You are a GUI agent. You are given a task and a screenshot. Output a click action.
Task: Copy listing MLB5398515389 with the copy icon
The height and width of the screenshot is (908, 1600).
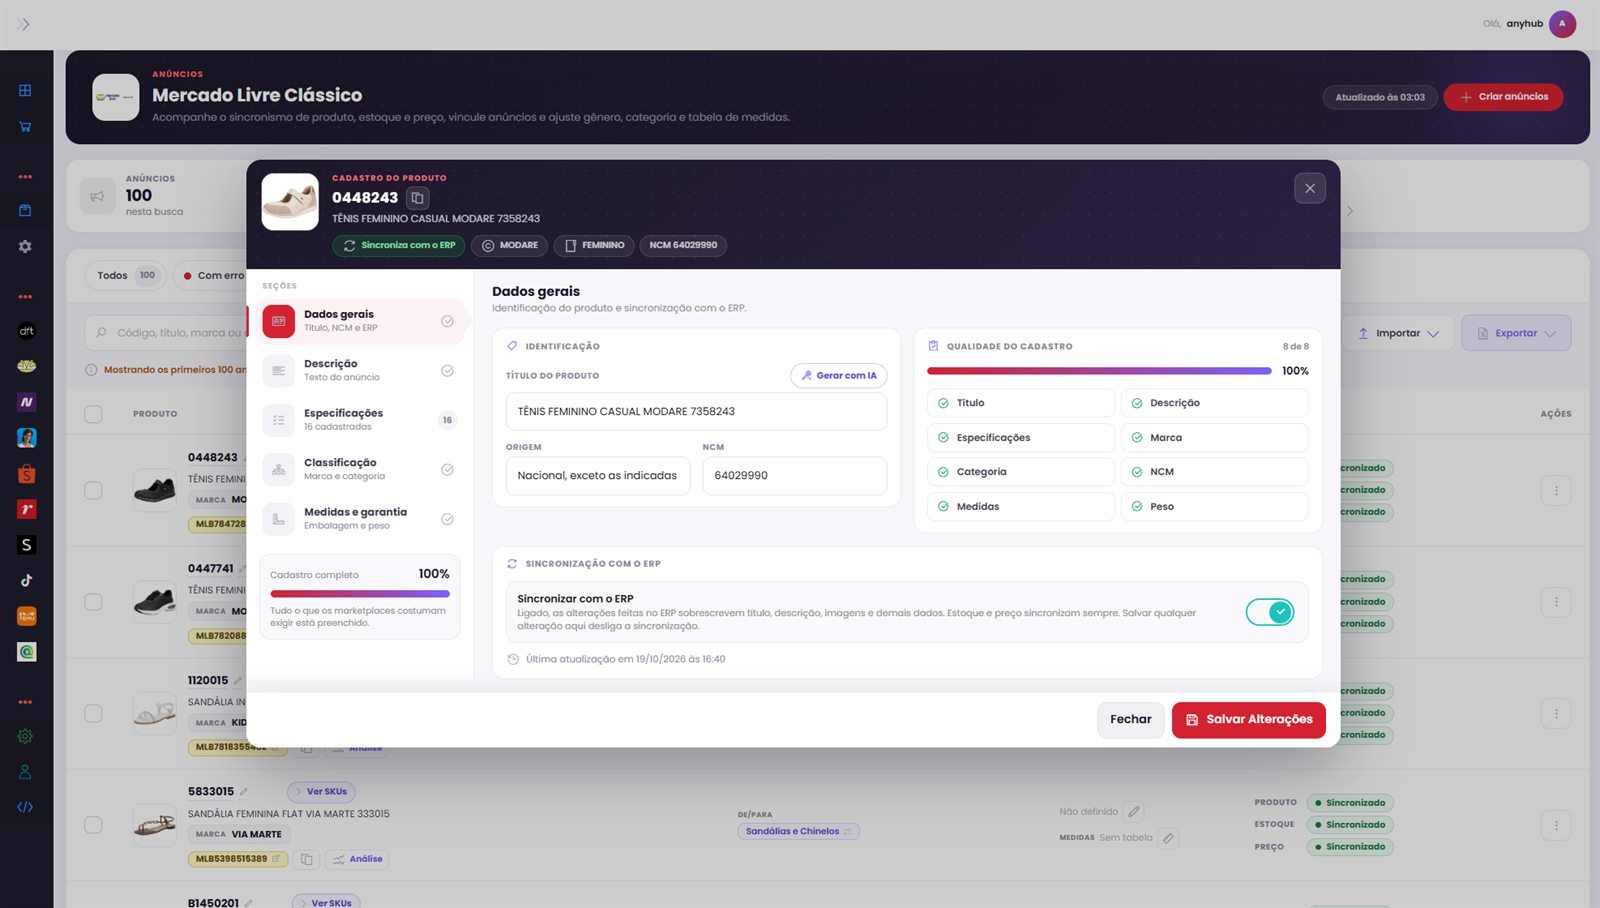(x=307, y=859)
